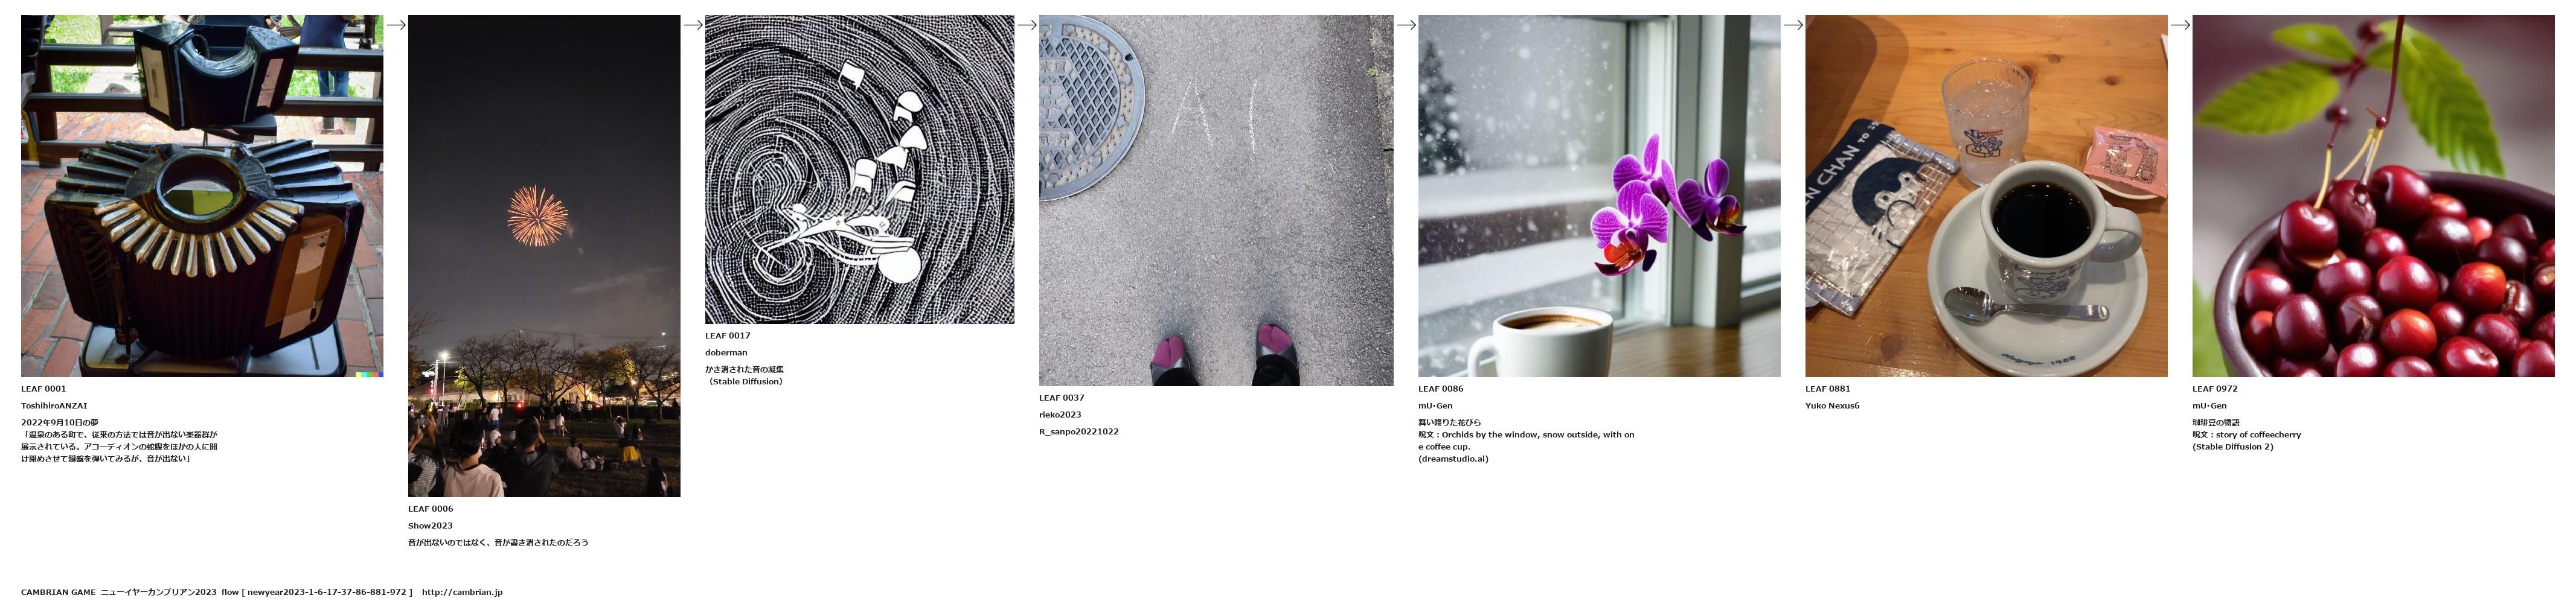Click author name Yuko Nexus6
This screenshot has height=607, width=2576.
point(1832,406)
